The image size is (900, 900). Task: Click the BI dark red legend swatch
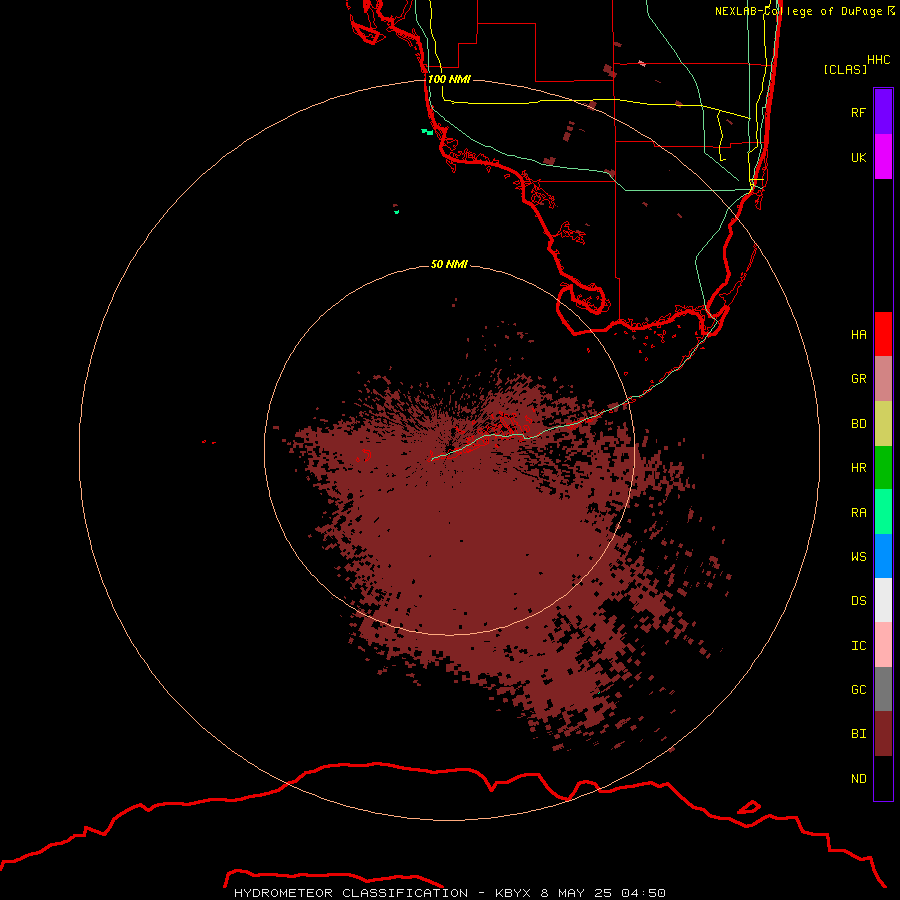883,734
